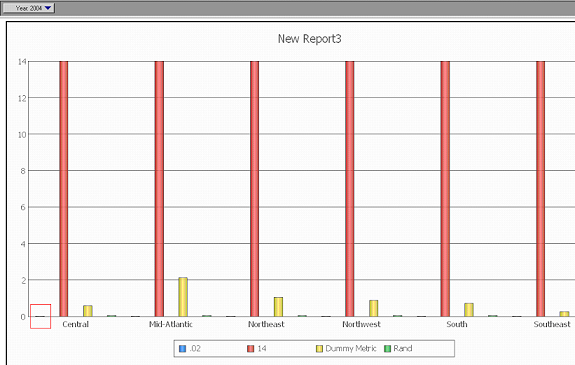Select the yellow Dummy Metric bar for Northwest
The width and height of the screenshot is (575, 365).
[x=374, y=309]
